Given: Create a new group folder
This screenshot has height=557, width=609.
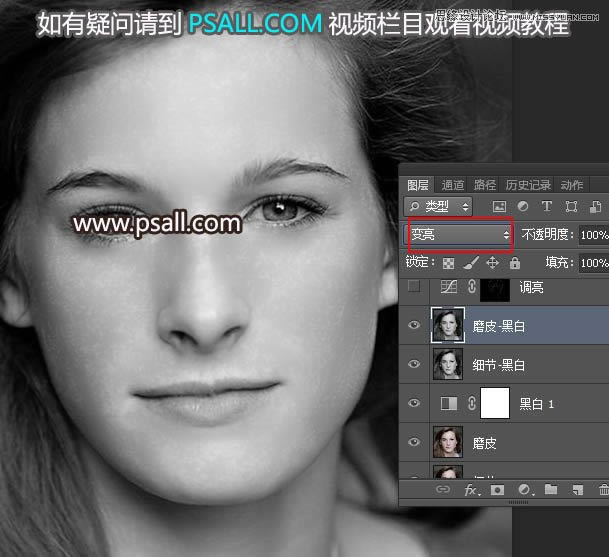Looking at the screenshot, I should point(551,490).
